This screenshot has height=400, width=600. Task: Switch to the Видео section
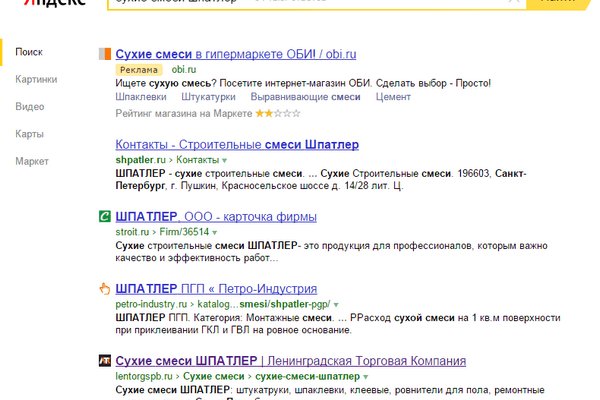tap(30, 106)
